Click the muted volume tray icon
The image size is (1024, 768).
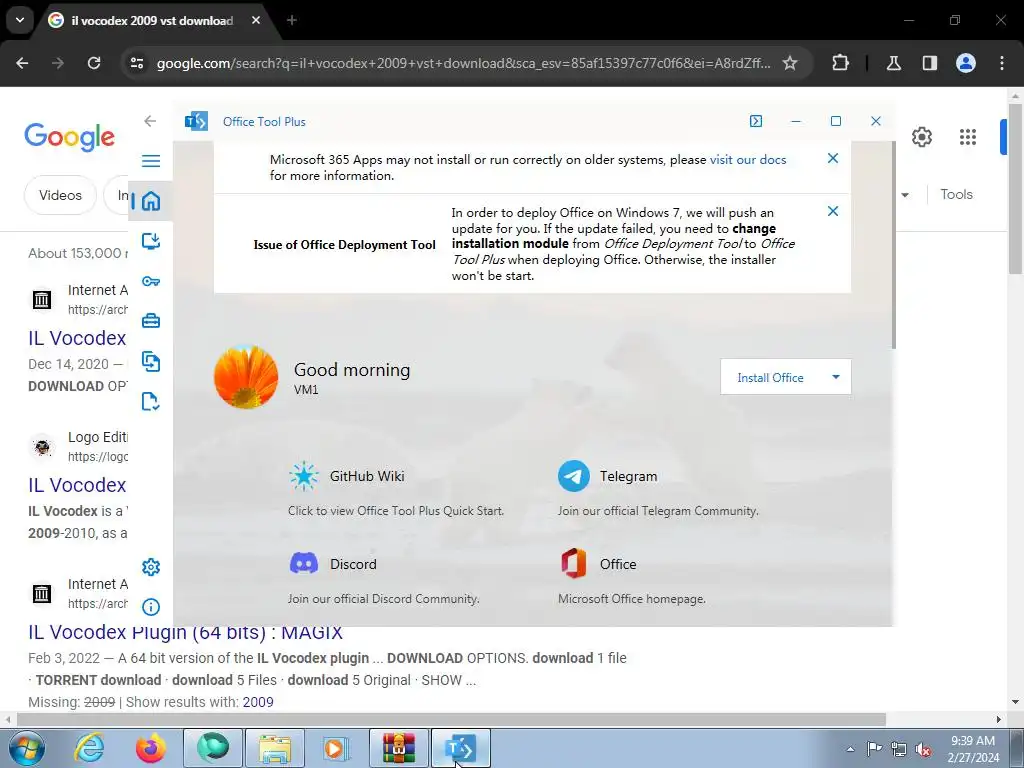(x=923, y=749)
